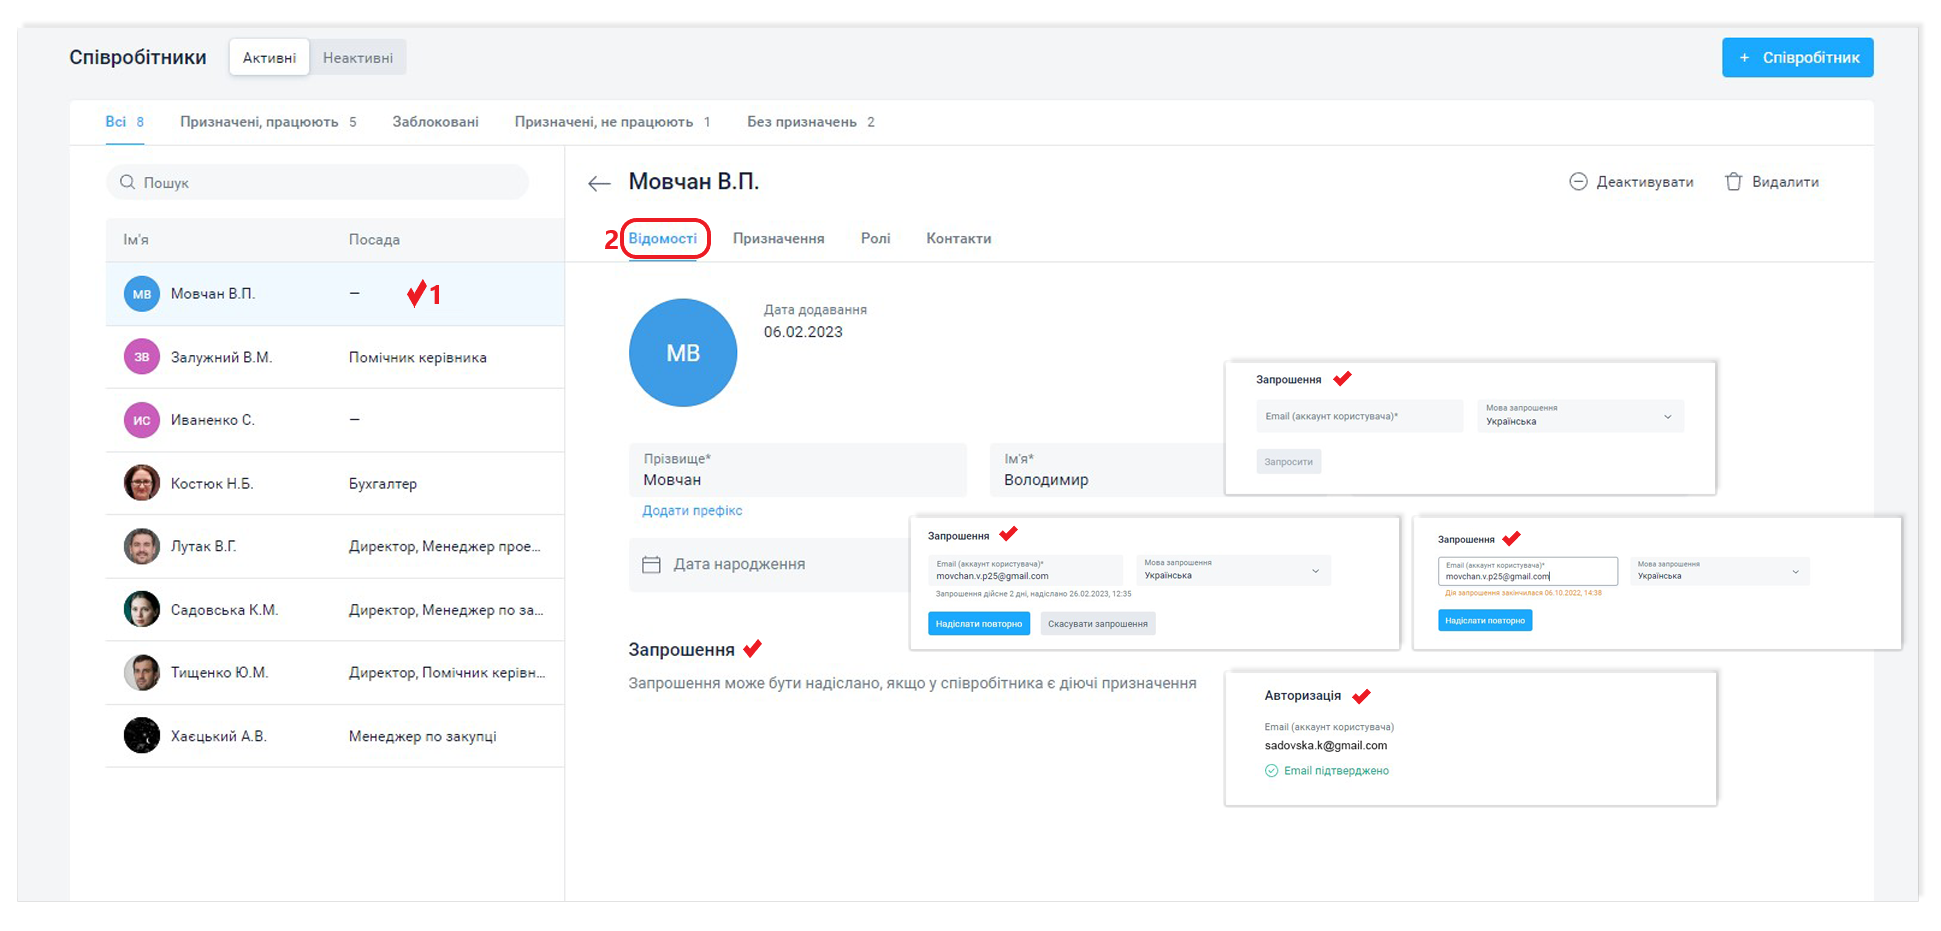
Task: Click the back arrow beside Мовчан В.П.
Action: (599, 183)
